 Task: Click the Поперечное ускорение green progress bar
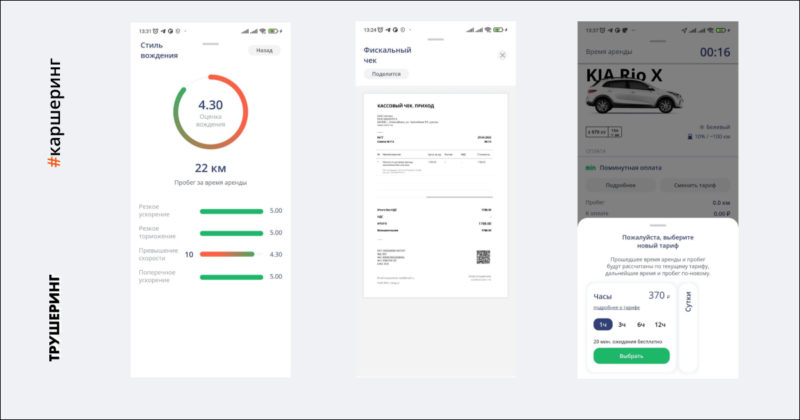click(x=231, y=277)
